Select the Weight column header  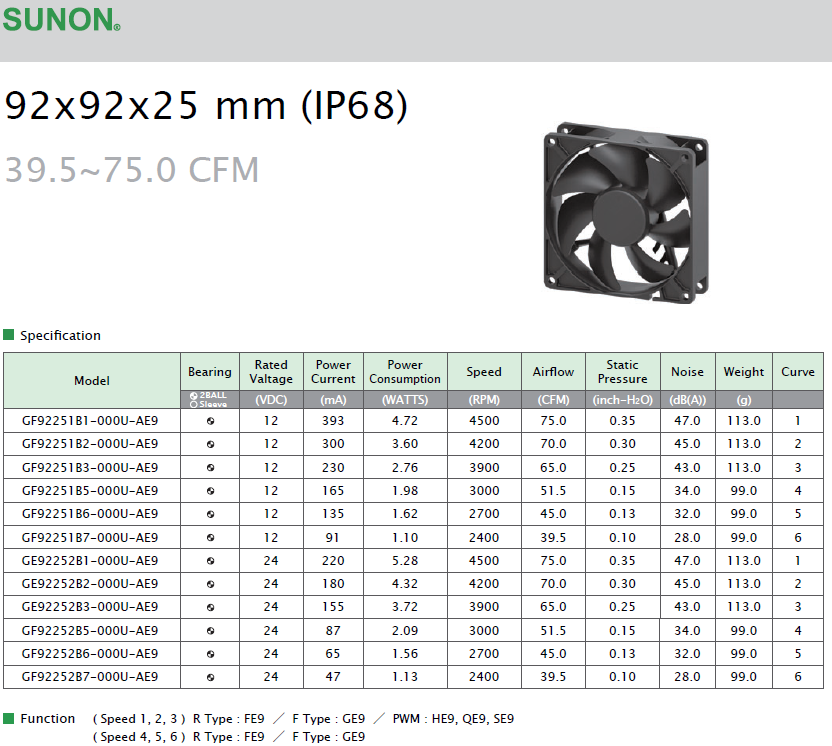(743, 371)
